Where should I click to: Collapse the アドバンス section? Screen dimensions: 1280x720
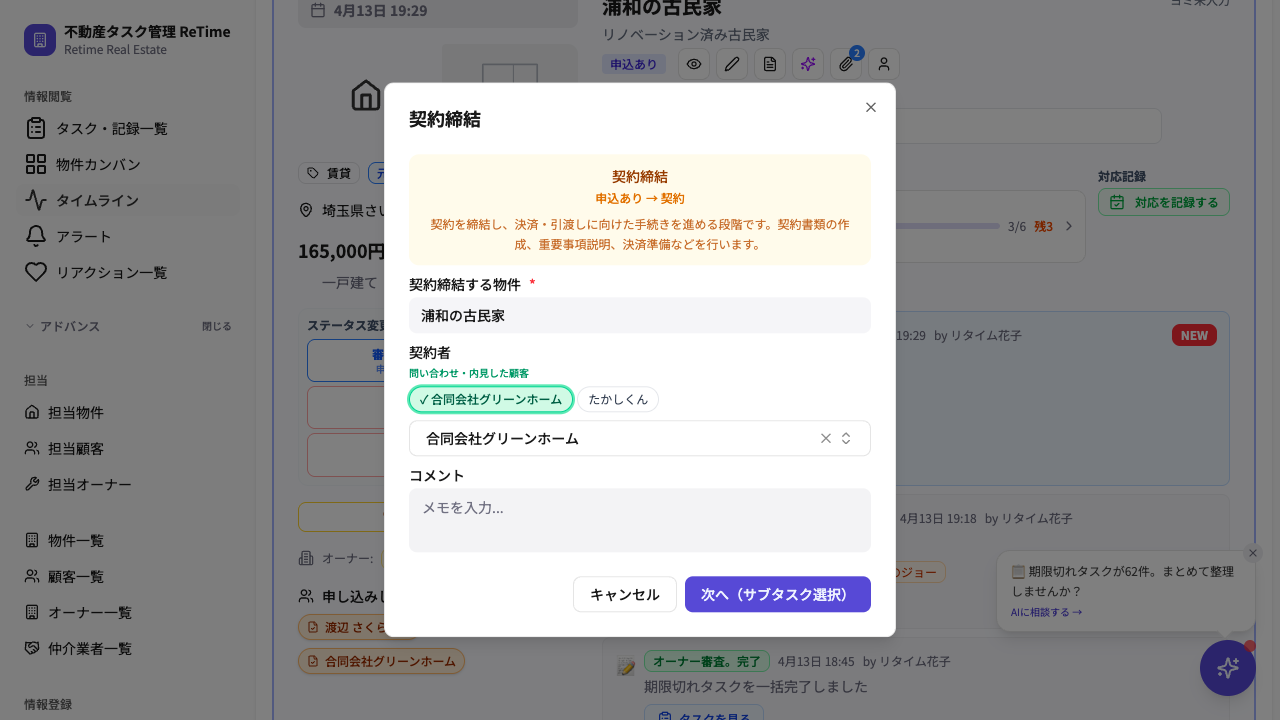click(x=62, y=326)
